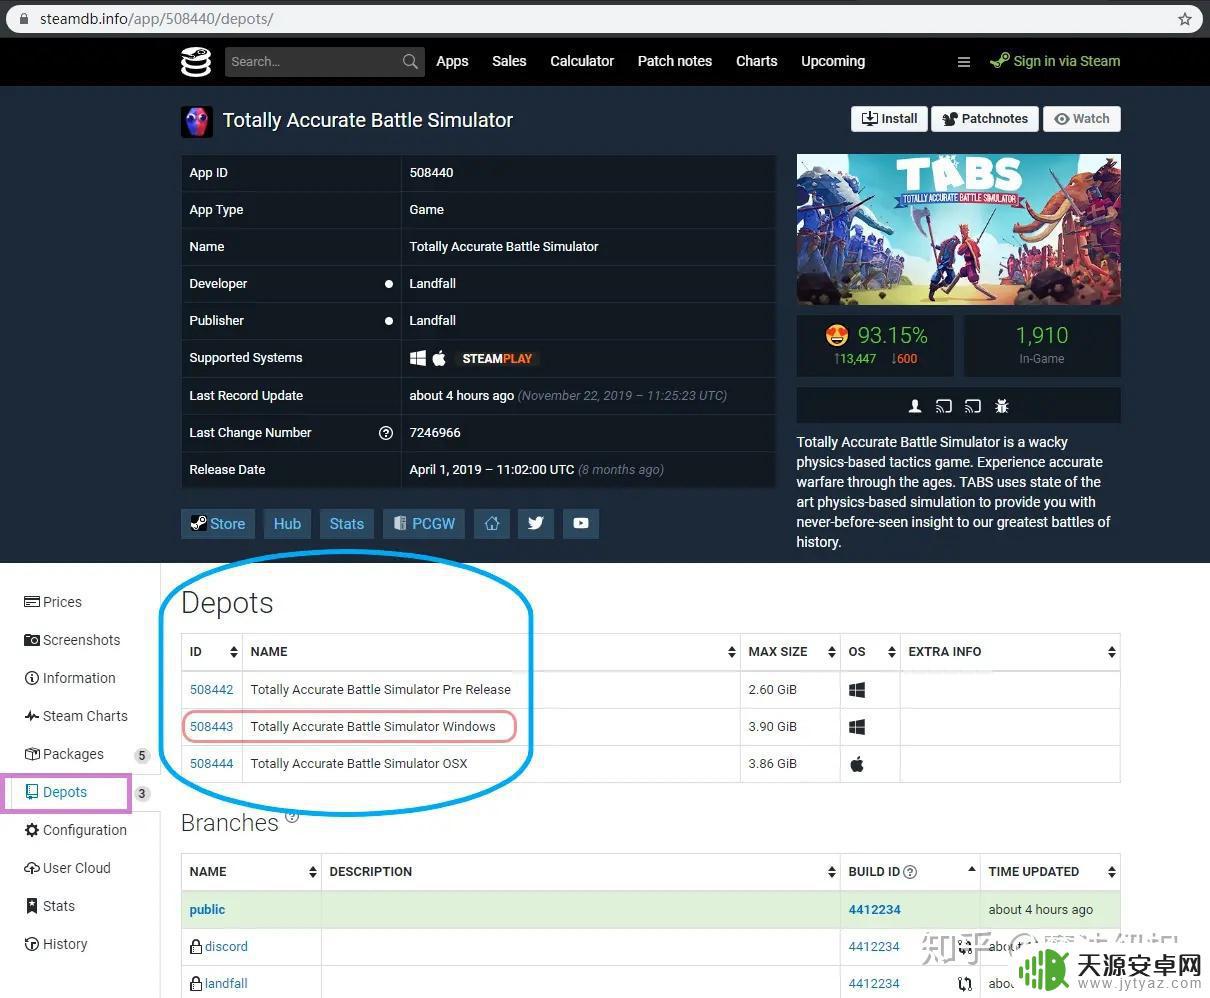Open the YouTube link button

coord(581,523)
